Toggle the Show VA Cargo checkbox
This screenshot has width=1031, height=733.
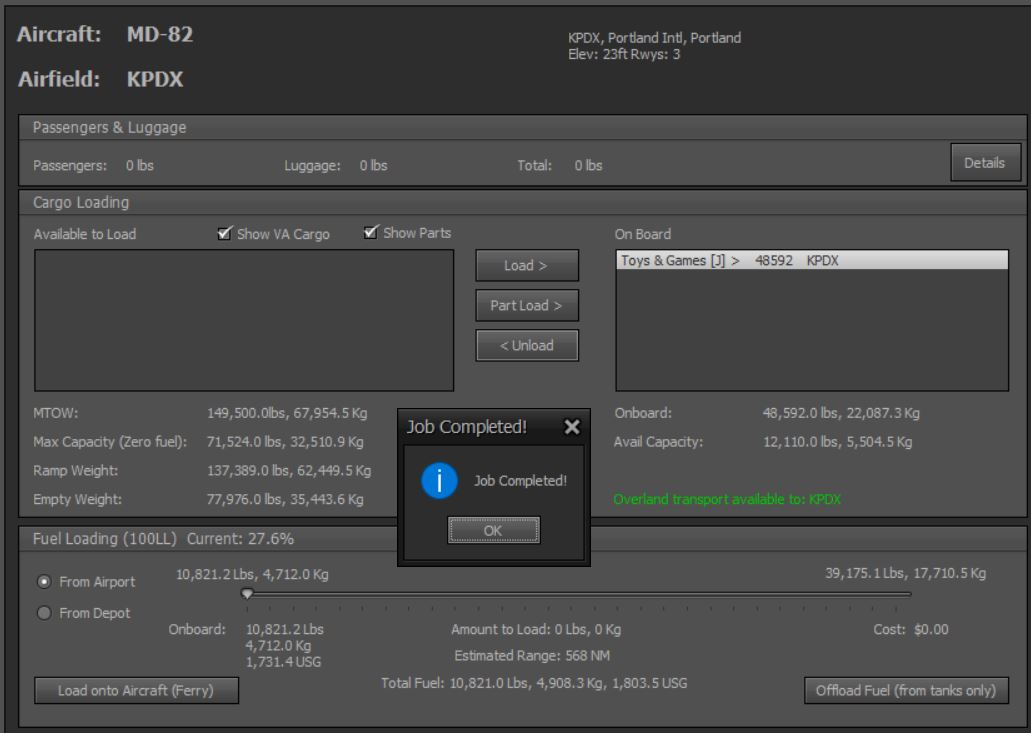coord(225,234)
